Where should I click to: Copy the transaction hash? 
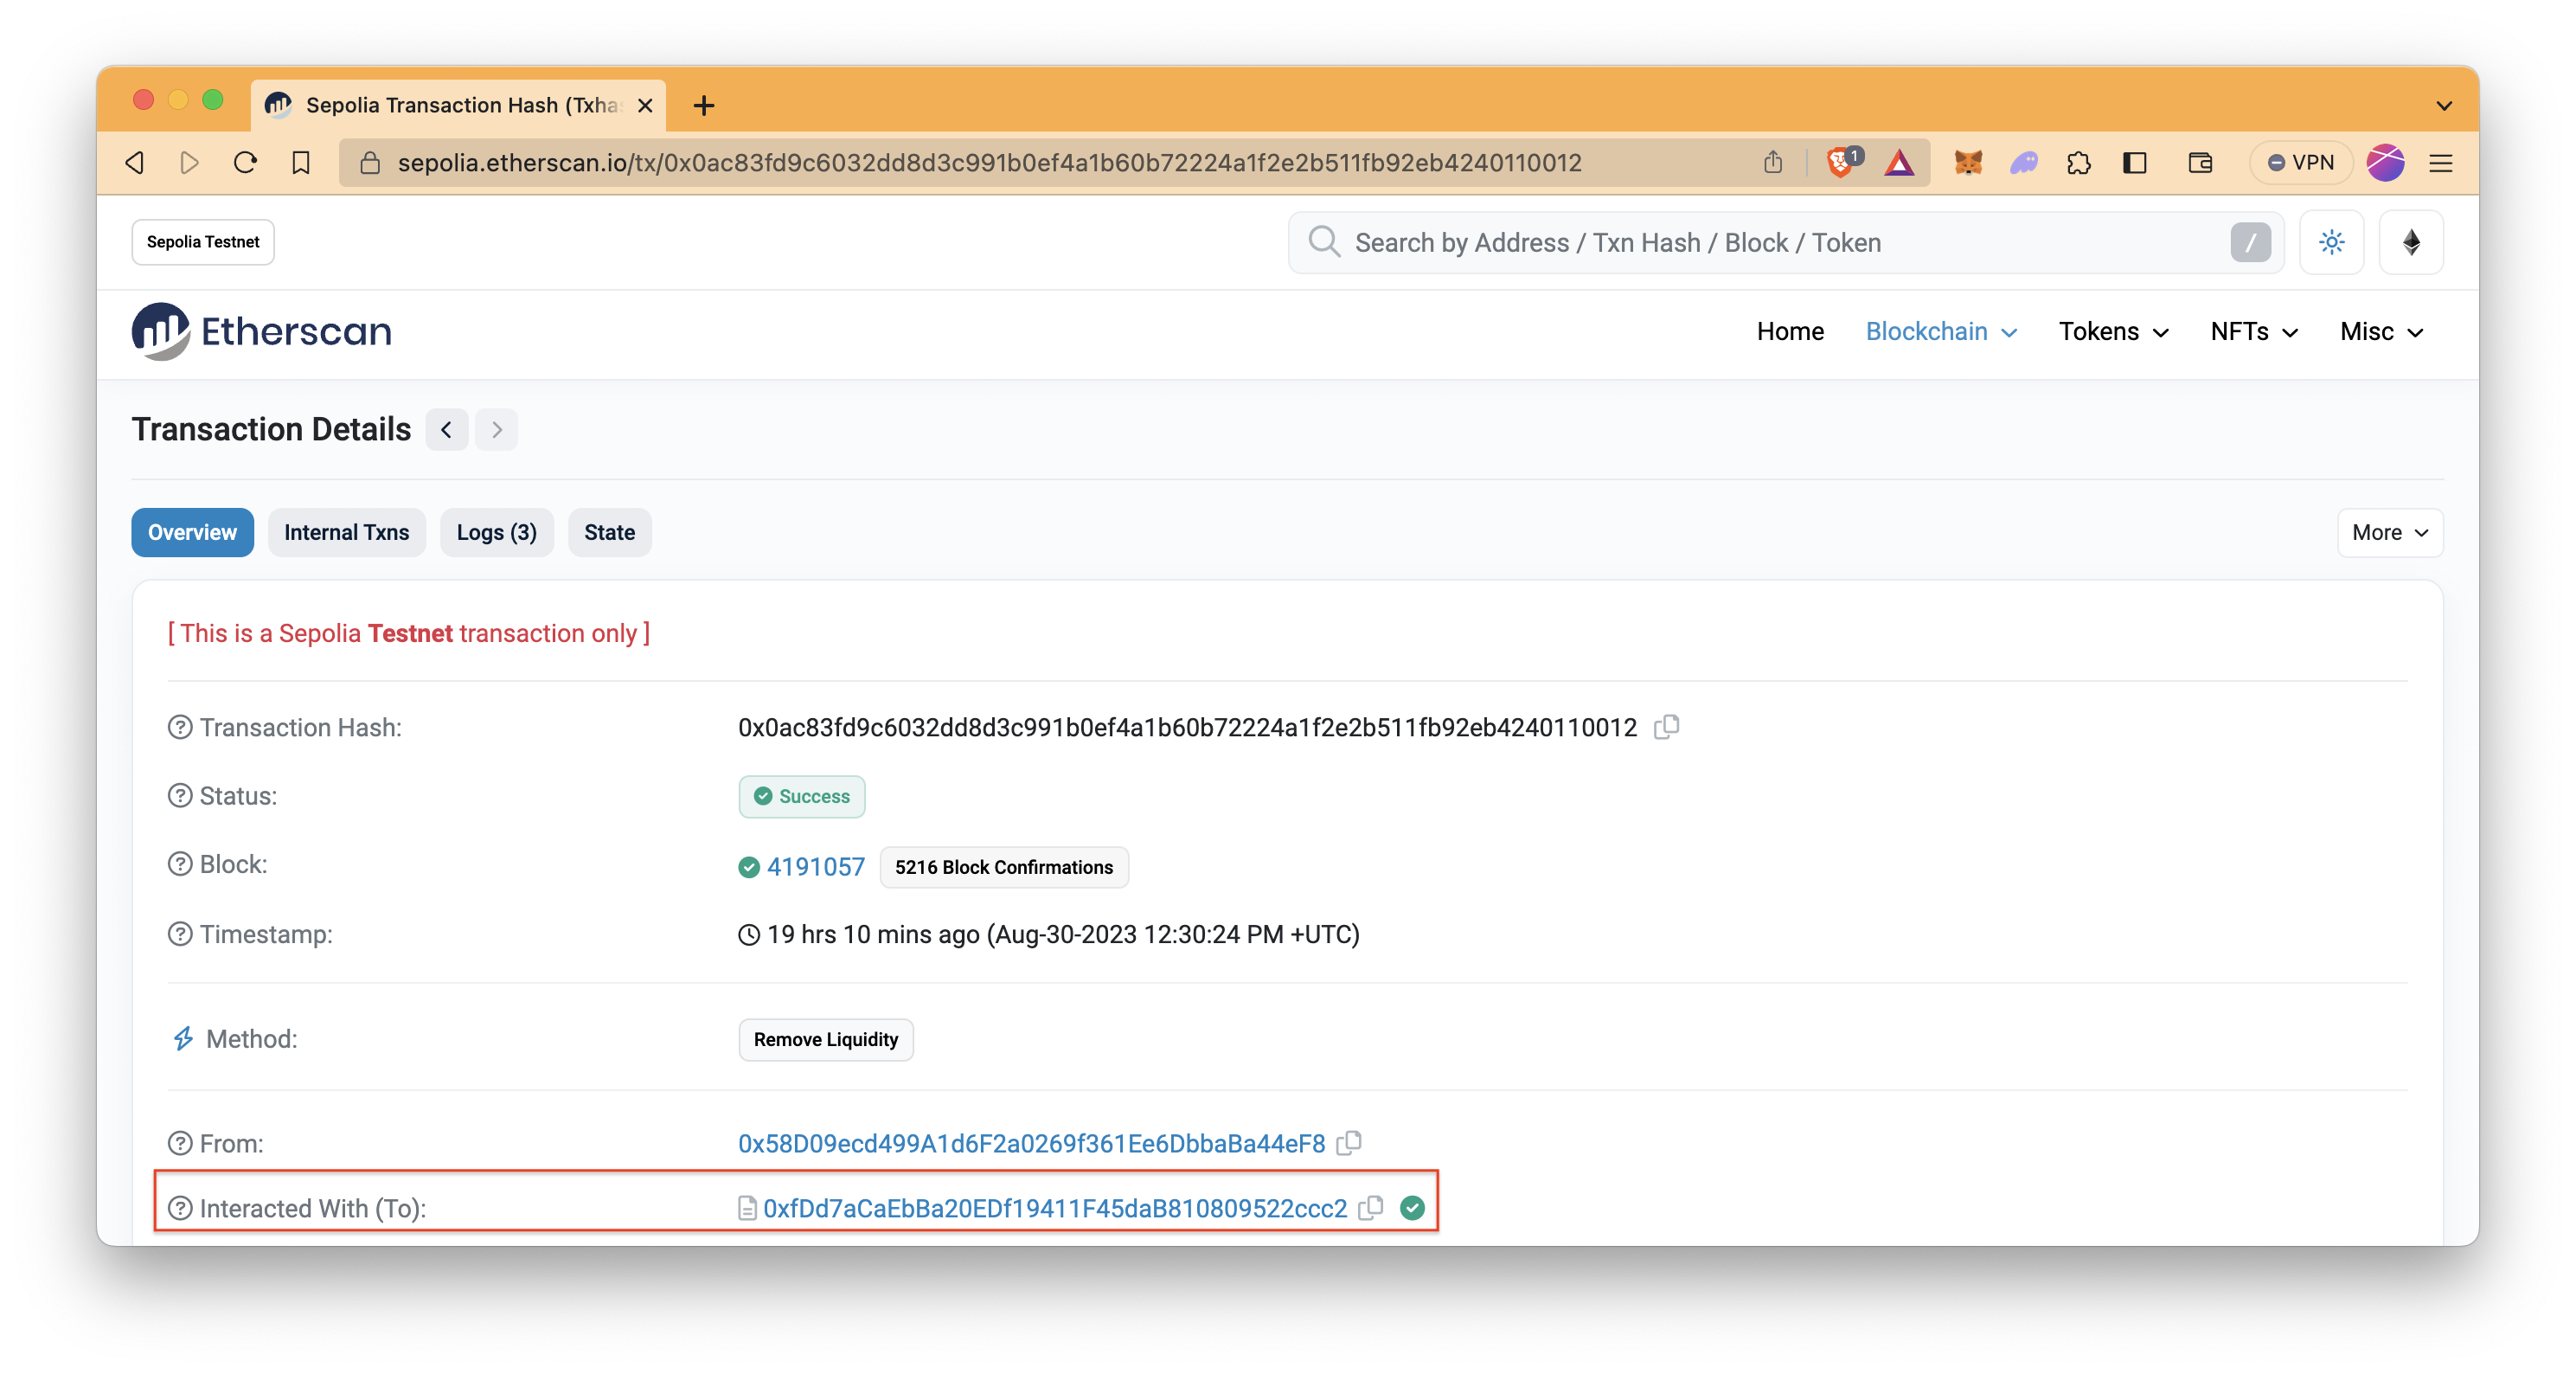pyautogui.click(x=1666, y=727)
